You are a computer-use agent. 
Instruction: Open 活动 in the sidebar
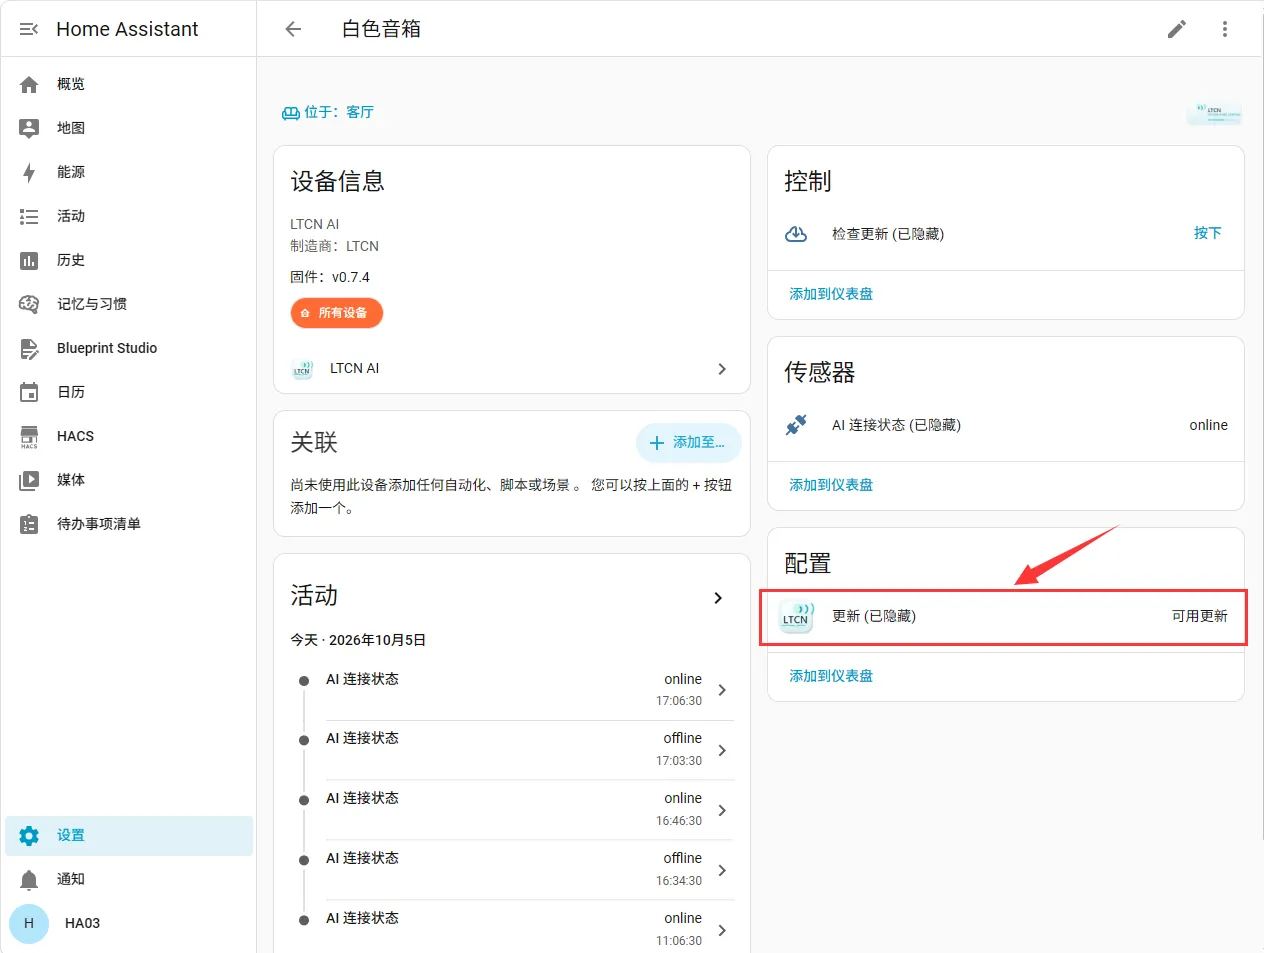pos(129,216)
